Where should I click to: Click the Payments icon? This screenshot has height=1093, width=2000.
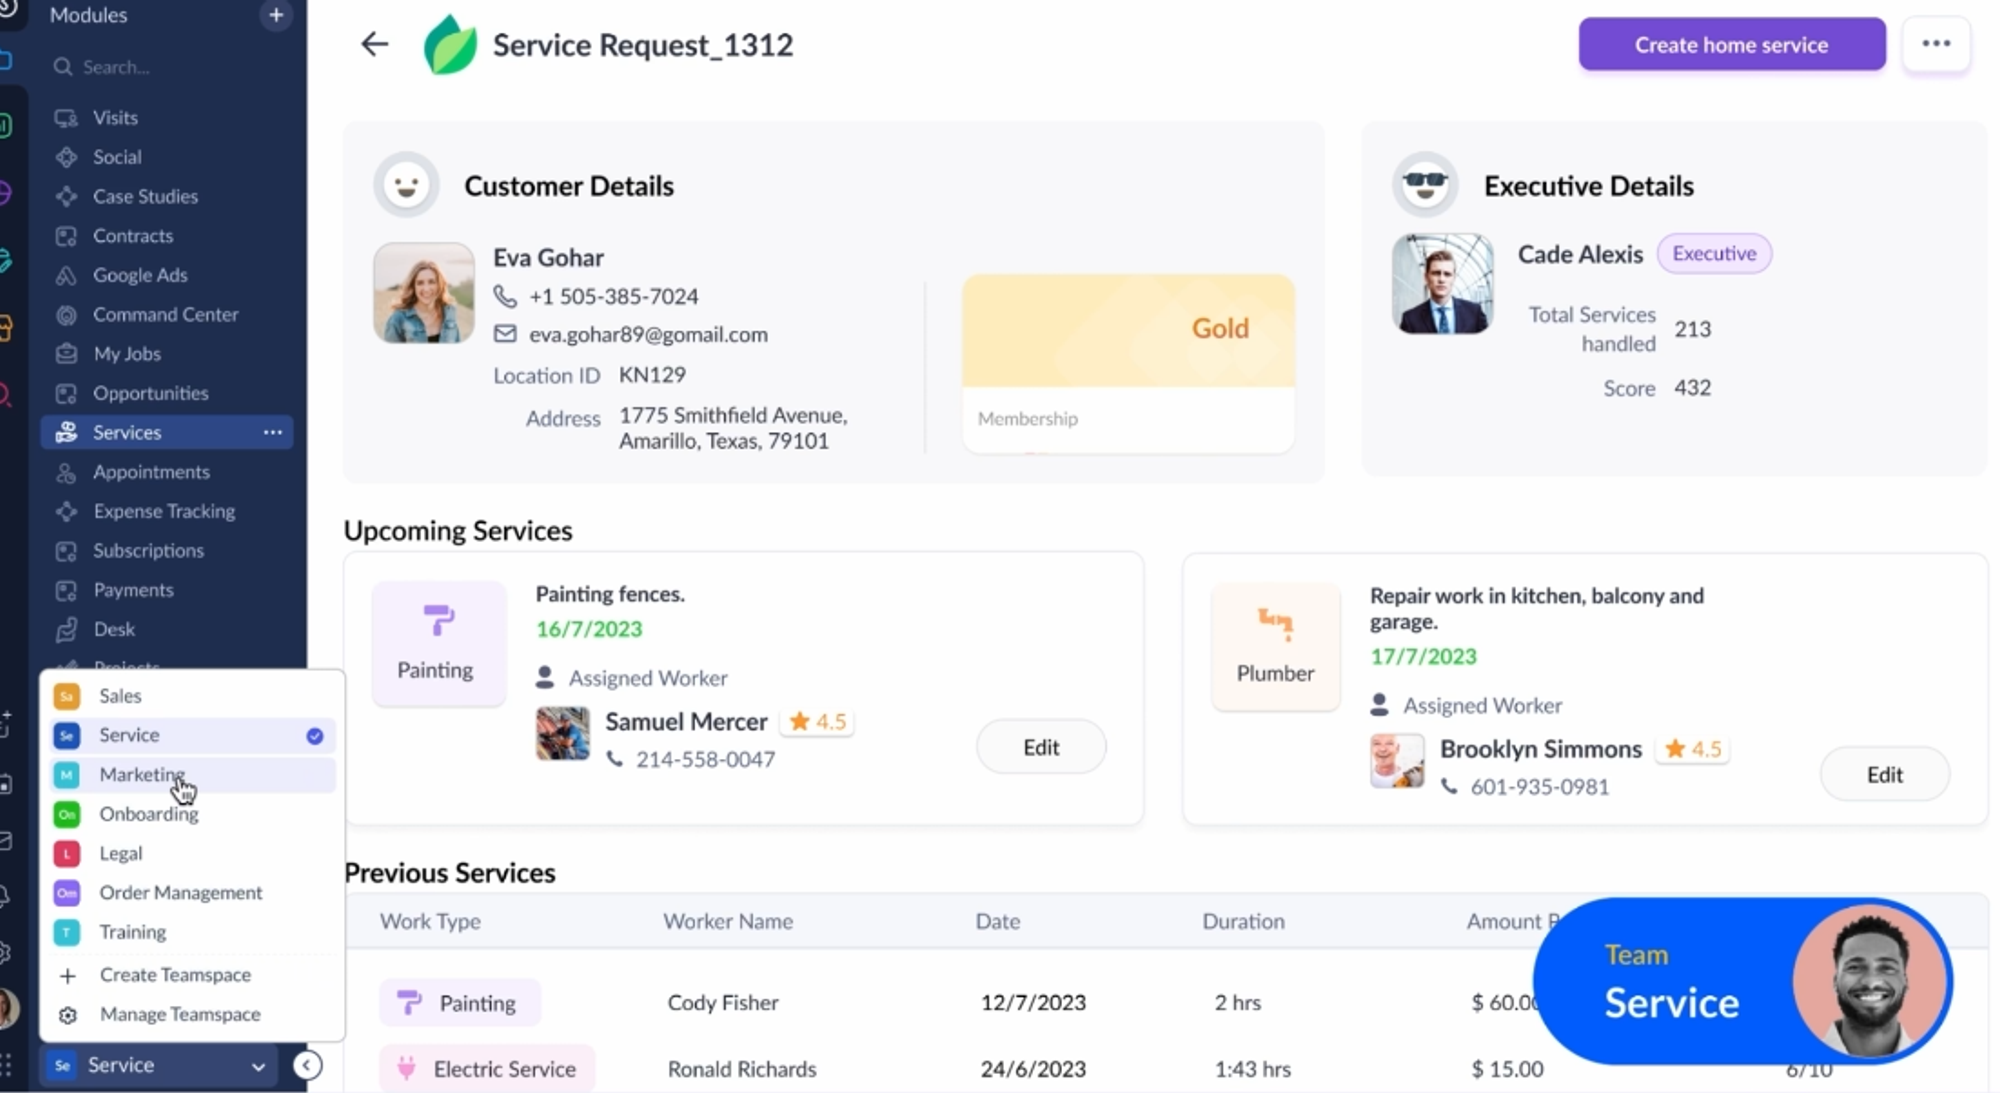tap(66, 590)
